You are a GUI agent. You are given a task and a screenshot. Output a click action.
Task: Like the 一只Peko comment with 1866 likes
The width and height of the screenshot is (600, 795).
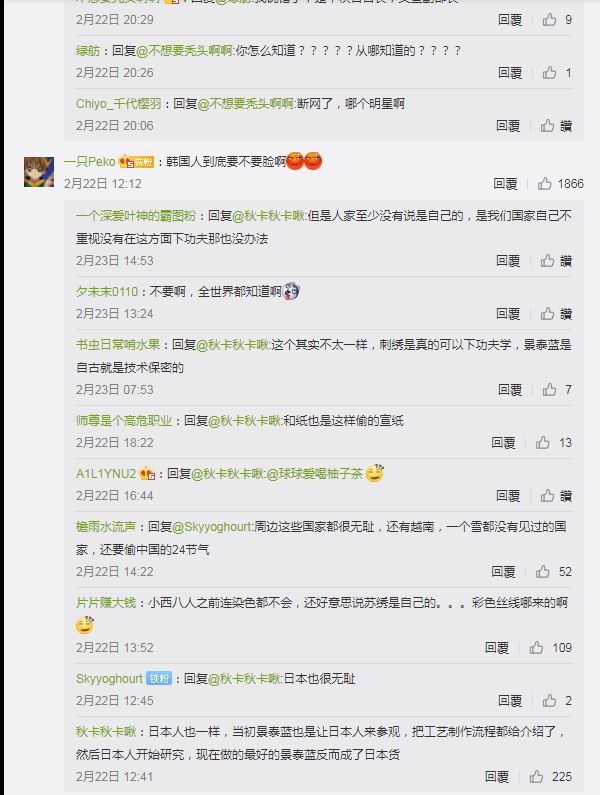point(545,184)
